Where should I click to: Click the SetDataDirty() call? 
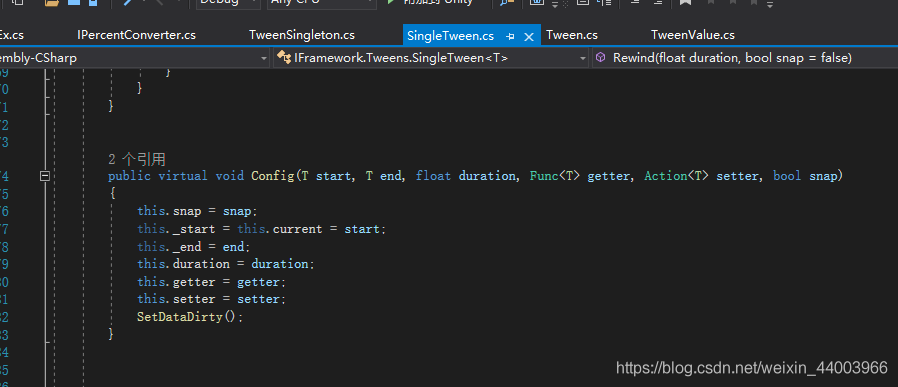[190, 317]
